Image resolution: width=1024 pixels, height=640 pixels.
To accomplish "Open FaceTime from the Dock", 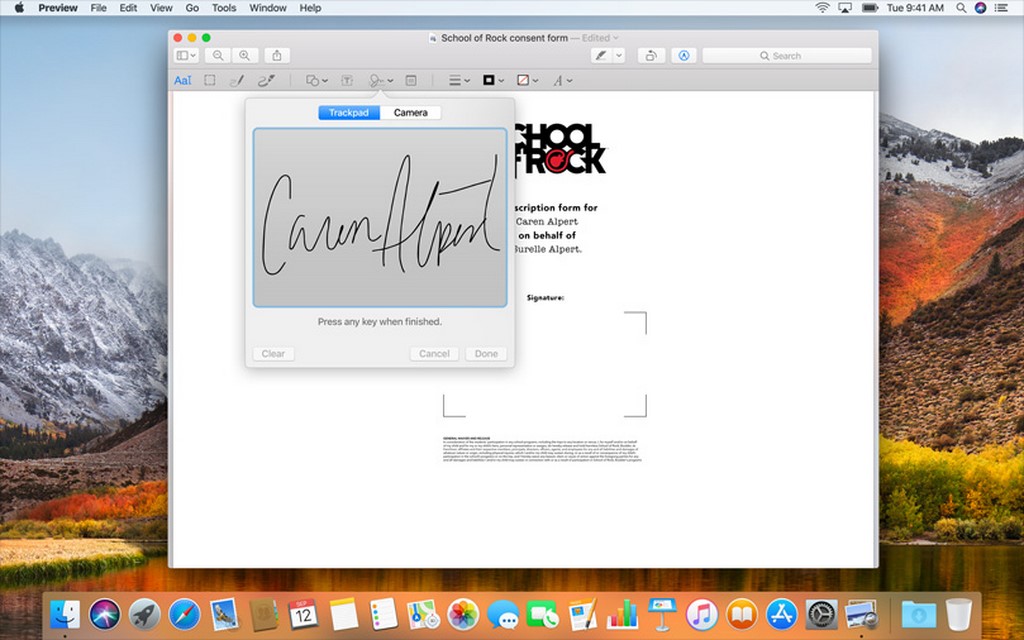I will pos(543,615).
